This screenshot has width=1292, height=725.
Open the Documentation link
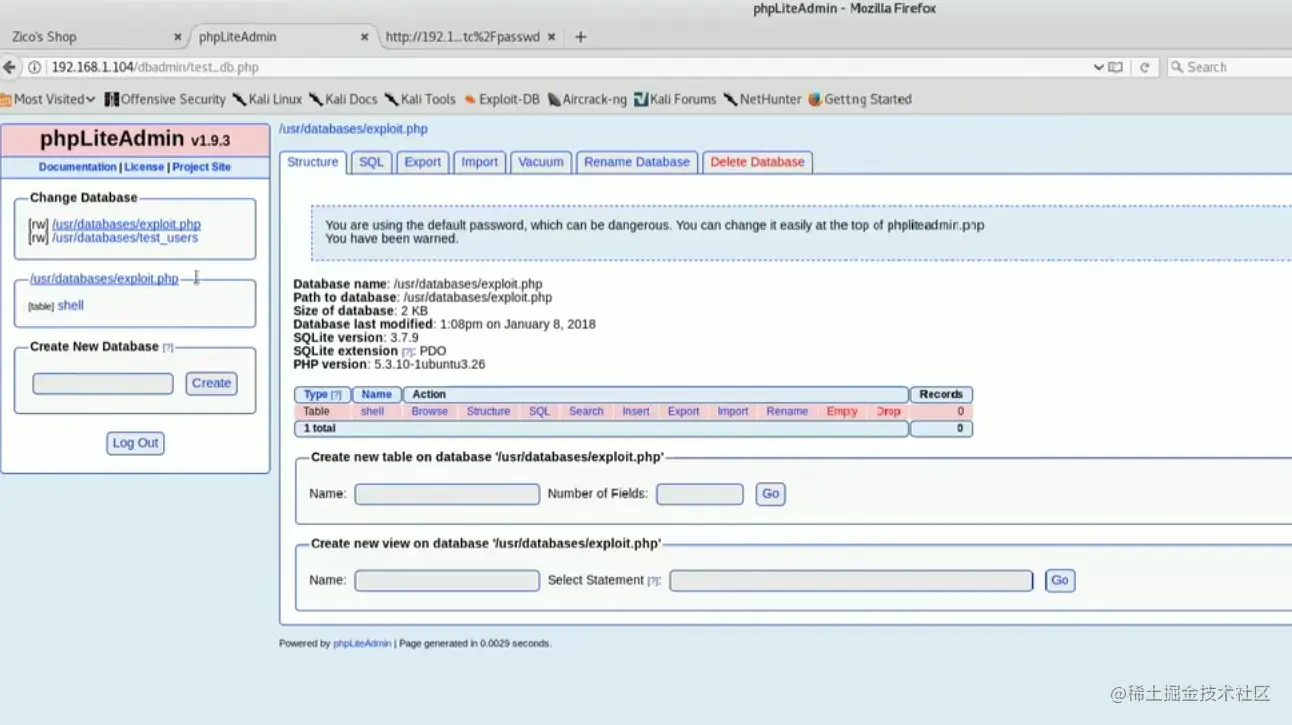78,167
